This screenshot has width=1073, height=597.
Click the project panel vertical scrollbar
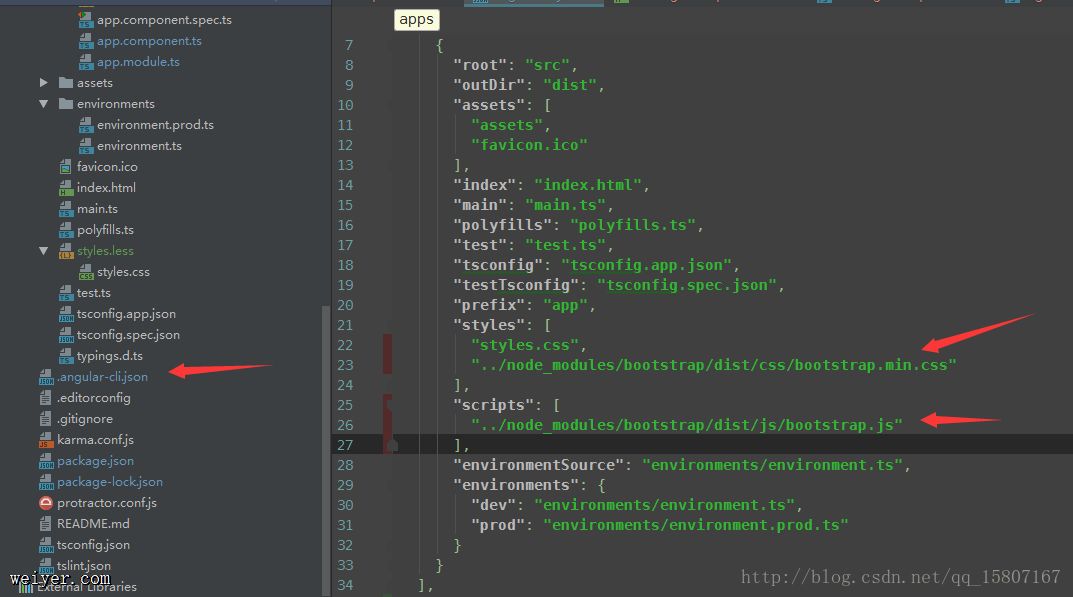pos(326,448)
